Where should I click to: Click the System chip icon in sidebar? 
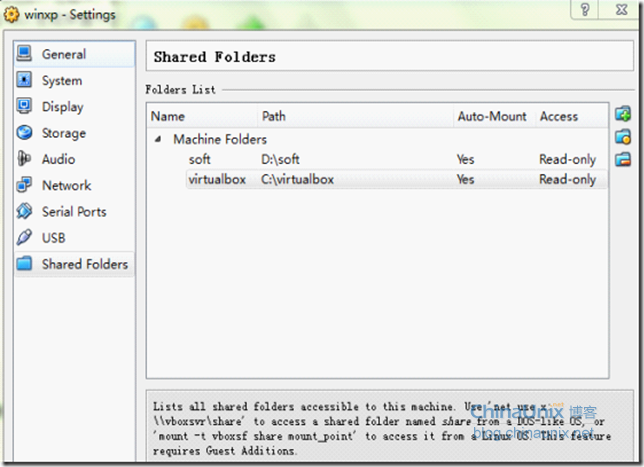24,80
